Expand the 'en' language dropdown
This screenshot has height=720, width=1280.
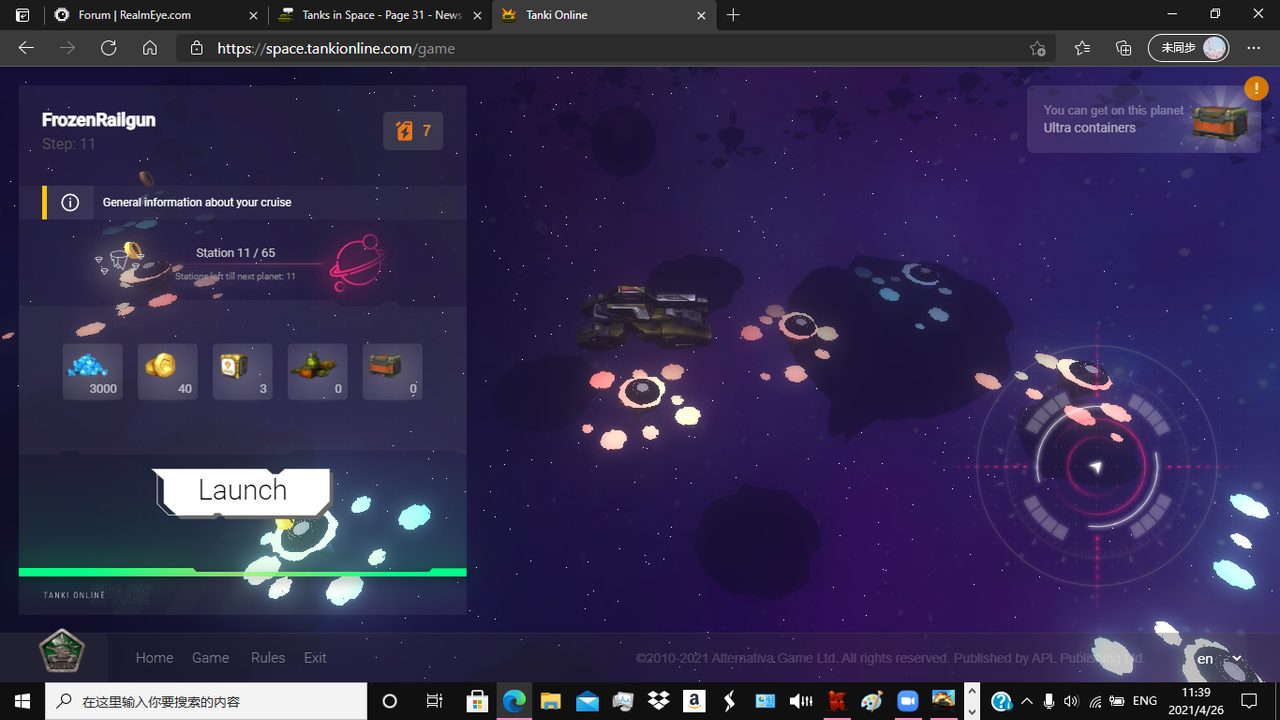[x=1219, y=659]
